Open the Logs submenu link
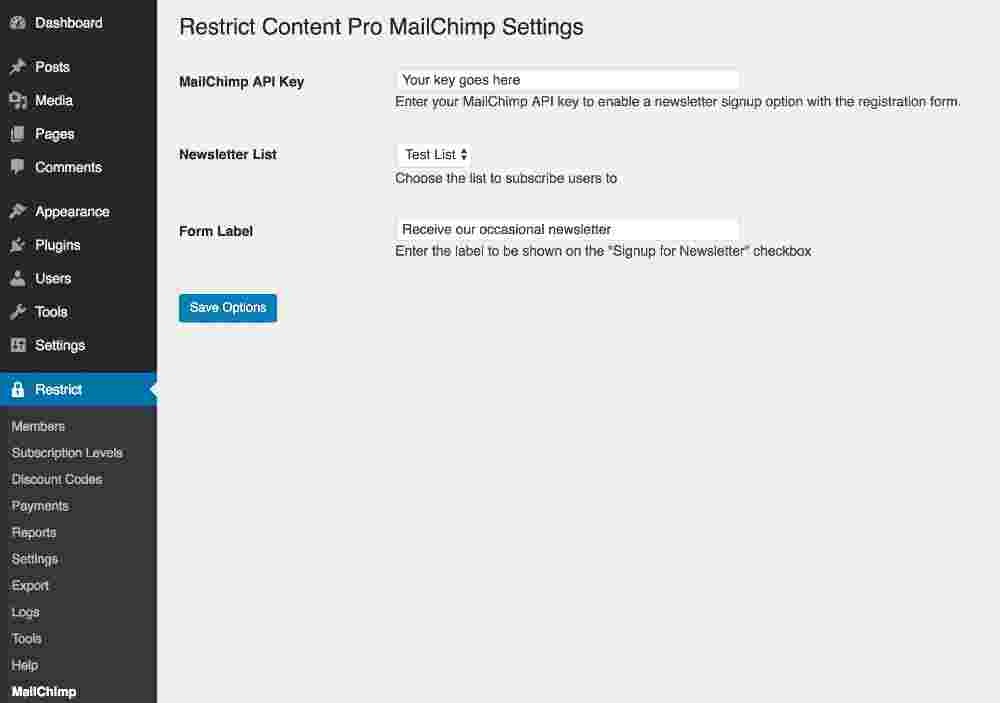Image resolution: width=1000 pixels, height=703 pixels. pyautogui.click(x=26, y=612)
